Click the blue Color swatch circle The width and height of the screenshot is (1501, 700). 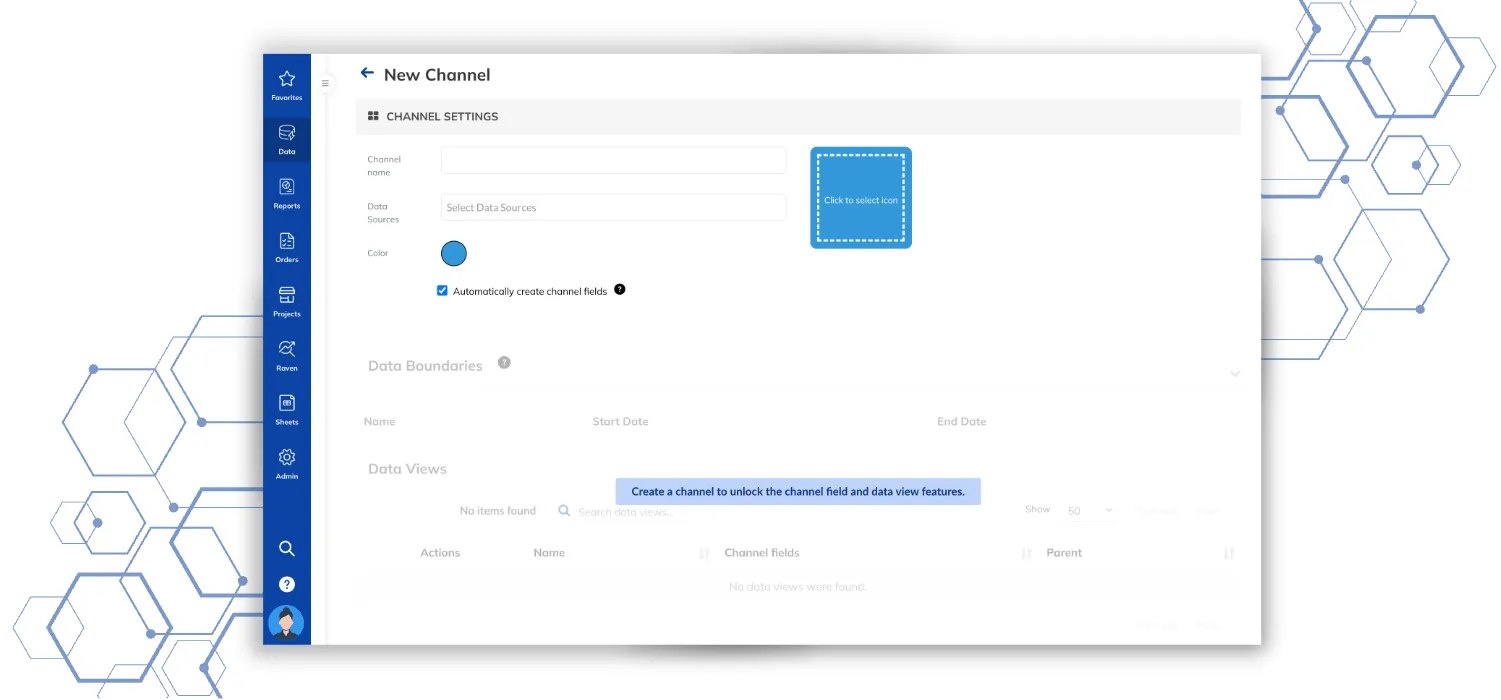pyautogui.click(x=454, y=253)
